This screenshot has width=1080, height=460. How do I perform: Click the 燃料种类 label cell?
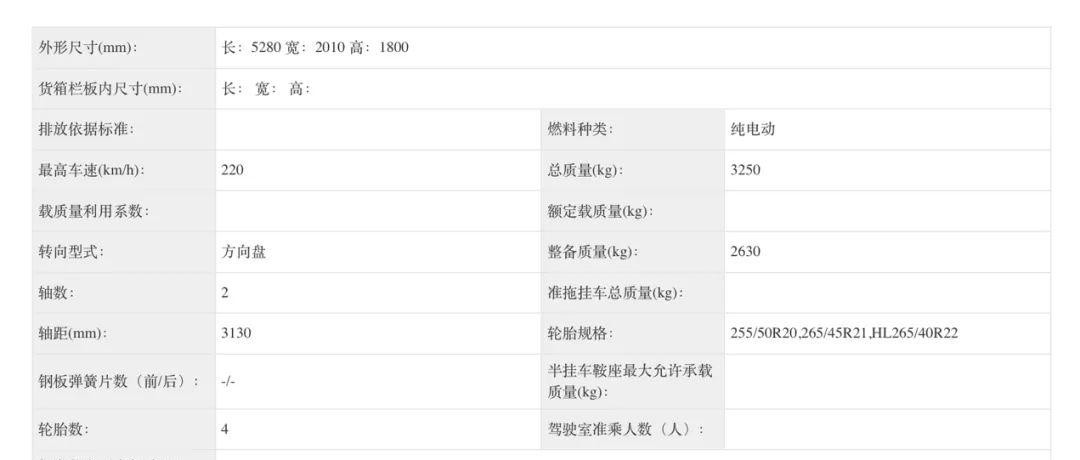tap(632, 129)
